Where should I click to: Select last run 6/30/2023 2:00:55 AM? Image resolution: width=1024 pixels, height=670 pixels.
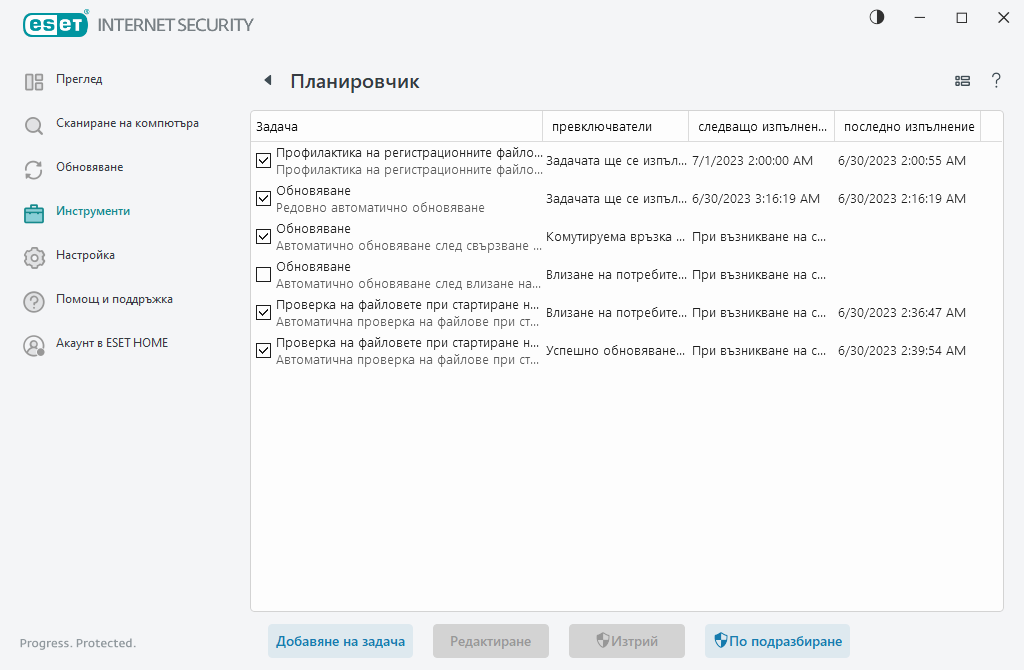click(x=902, y=161)
